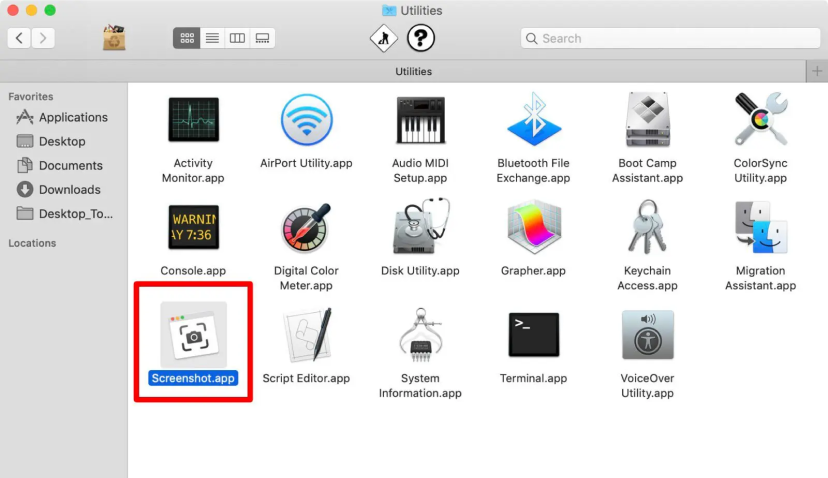828x478 pixels.
Task: Select the Grapher.app icon
Action: point(533,227)
